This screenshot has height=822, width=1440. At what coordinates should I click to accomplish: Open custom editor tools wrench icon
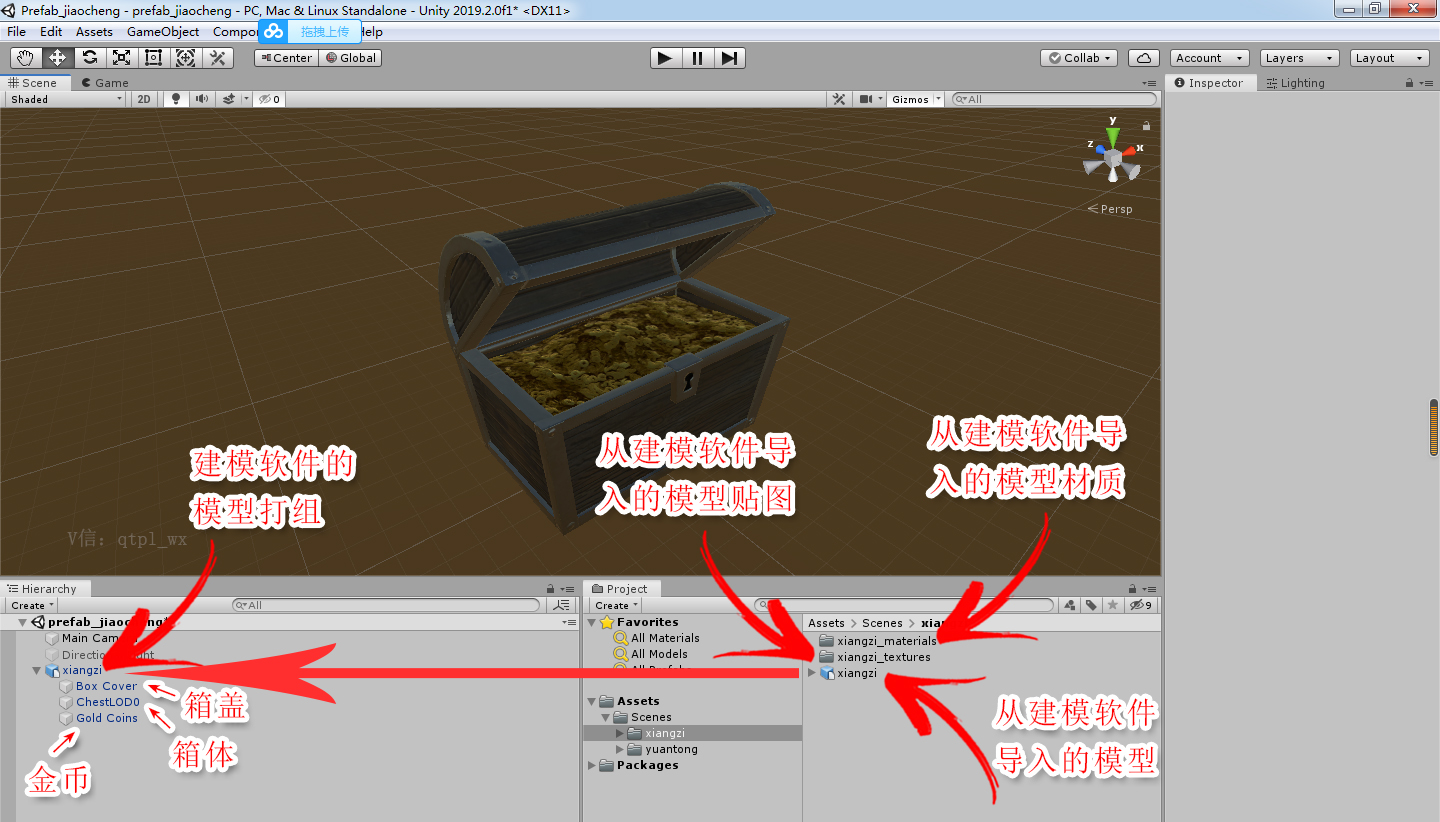[x=217, y=58]
